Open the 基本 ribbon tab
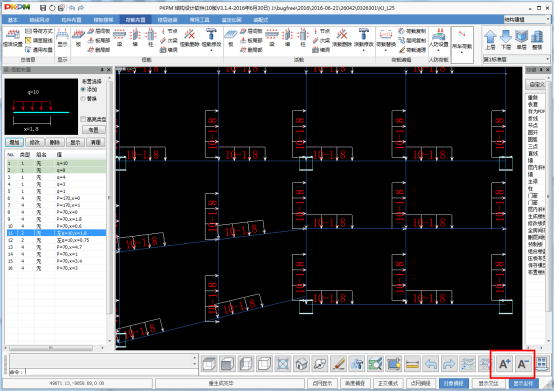 point(13,20)
